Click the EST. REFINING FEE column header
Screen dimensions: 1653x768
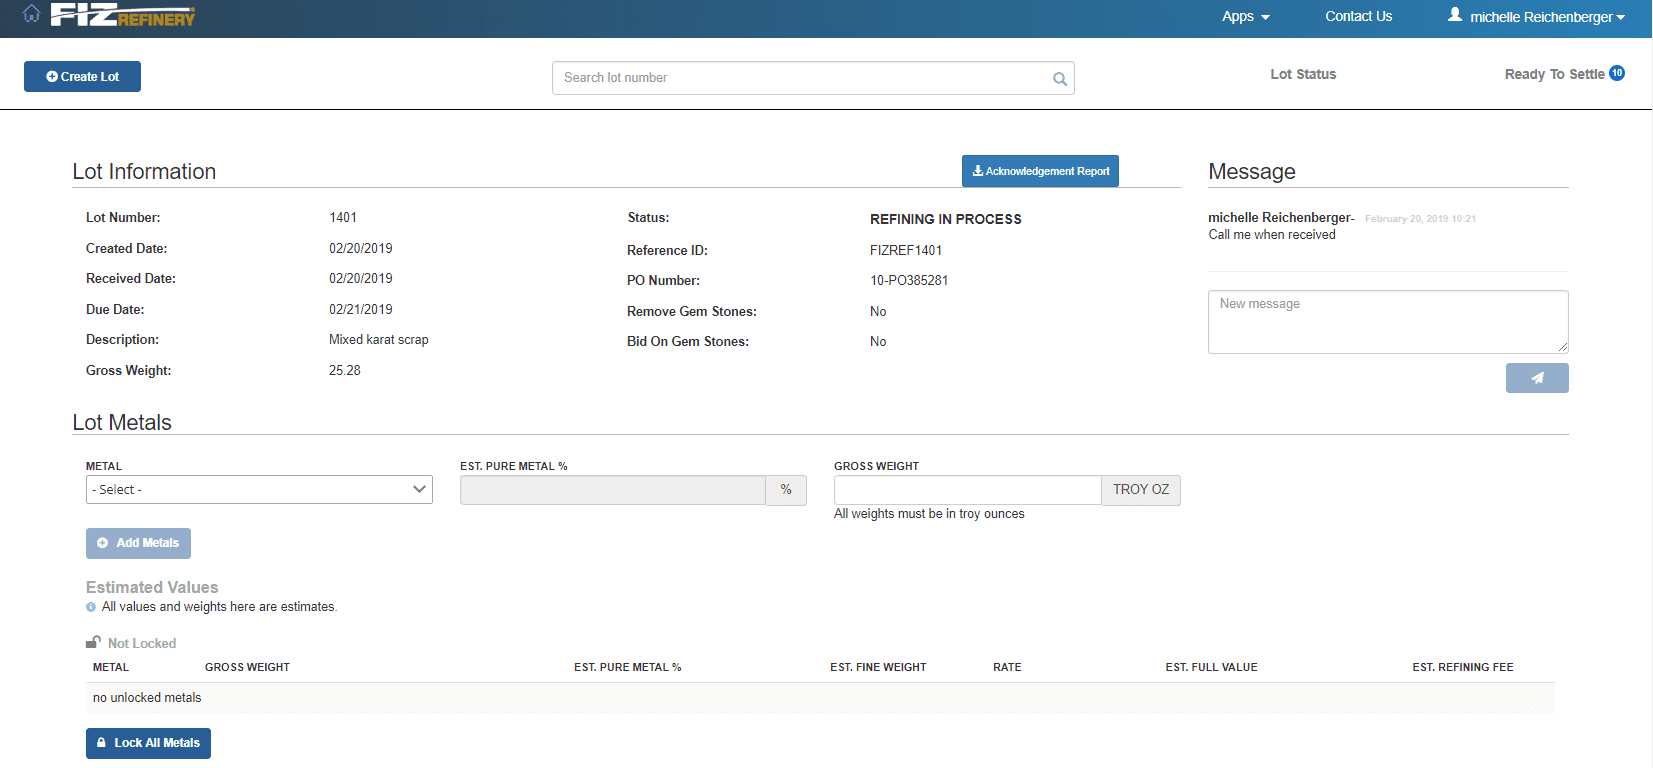click(x=1463, y=667)
